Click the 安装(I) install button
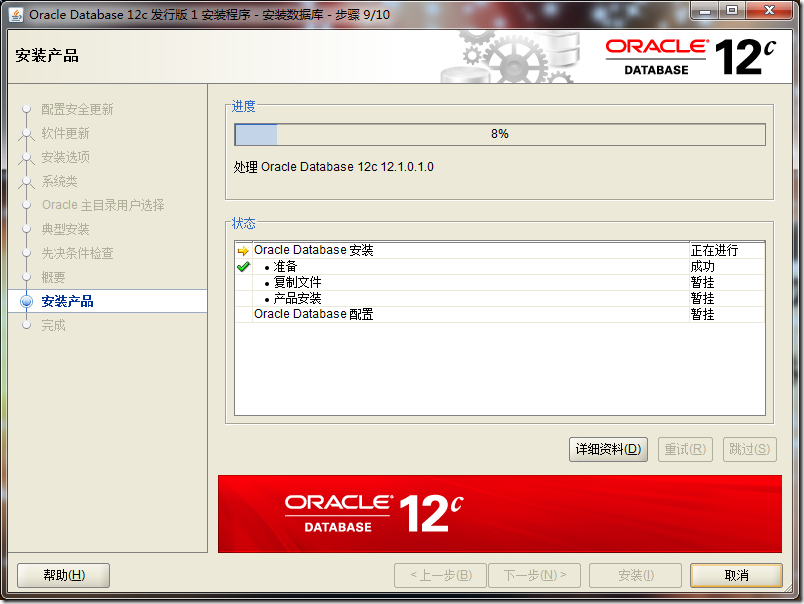Image resolution: width=804 pixels, height=604 pixels. coord(635,575)
